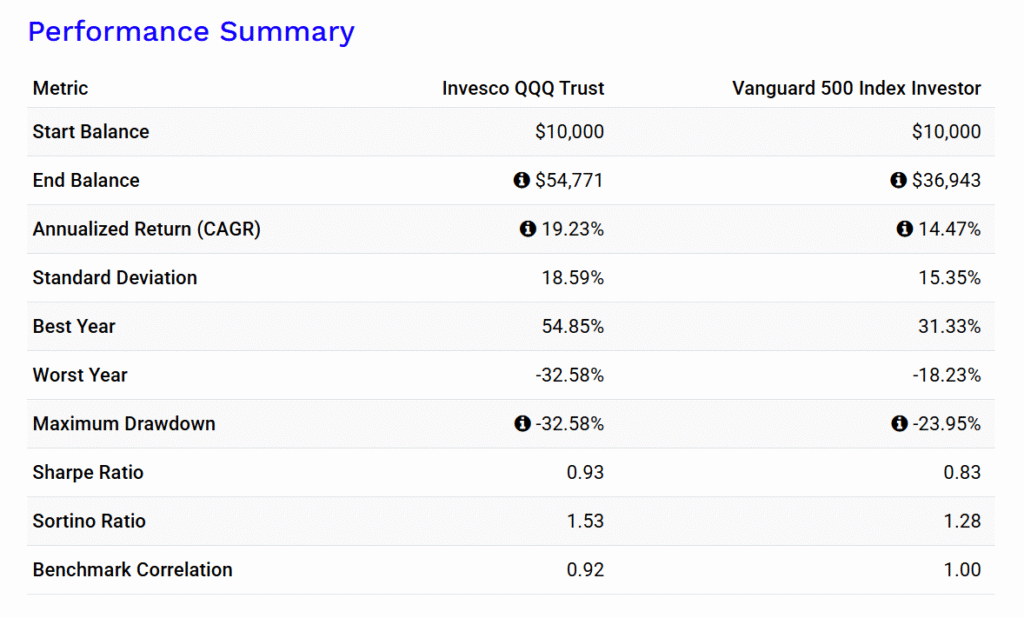Select the Annualized Return (CAGR) label

(x=146, y=229)
